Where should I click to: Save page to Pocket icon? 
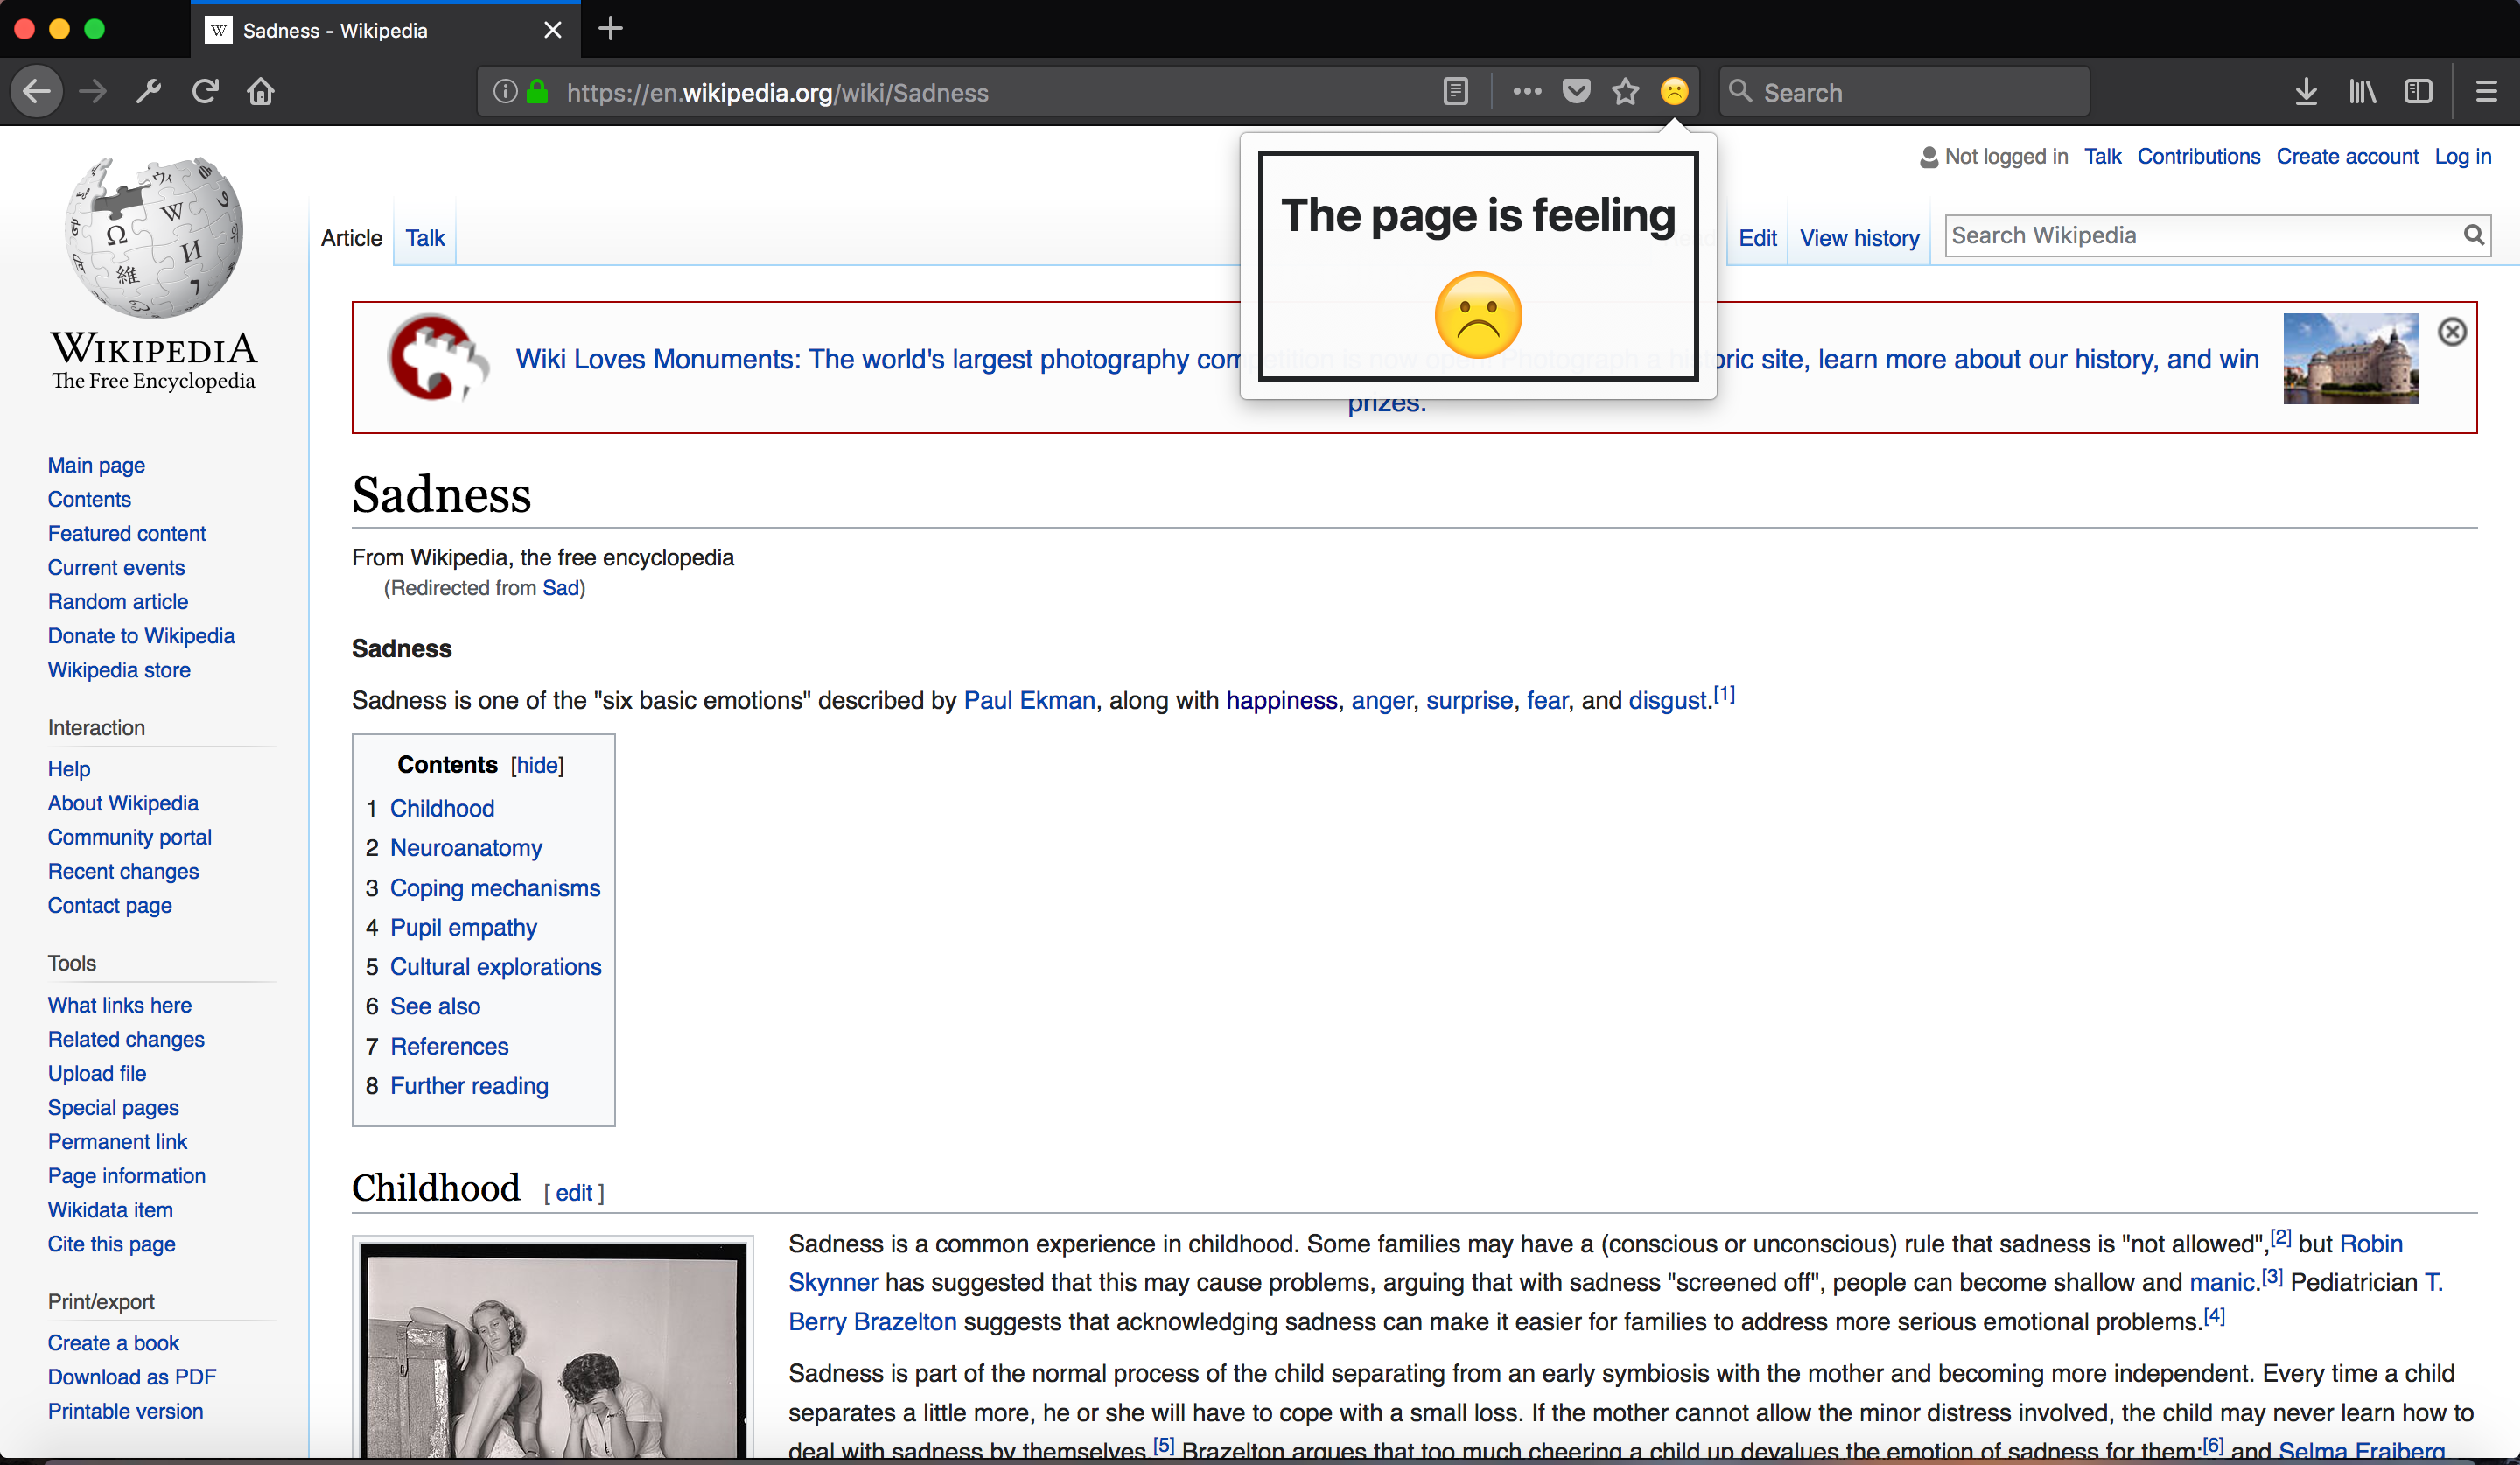1576,92
